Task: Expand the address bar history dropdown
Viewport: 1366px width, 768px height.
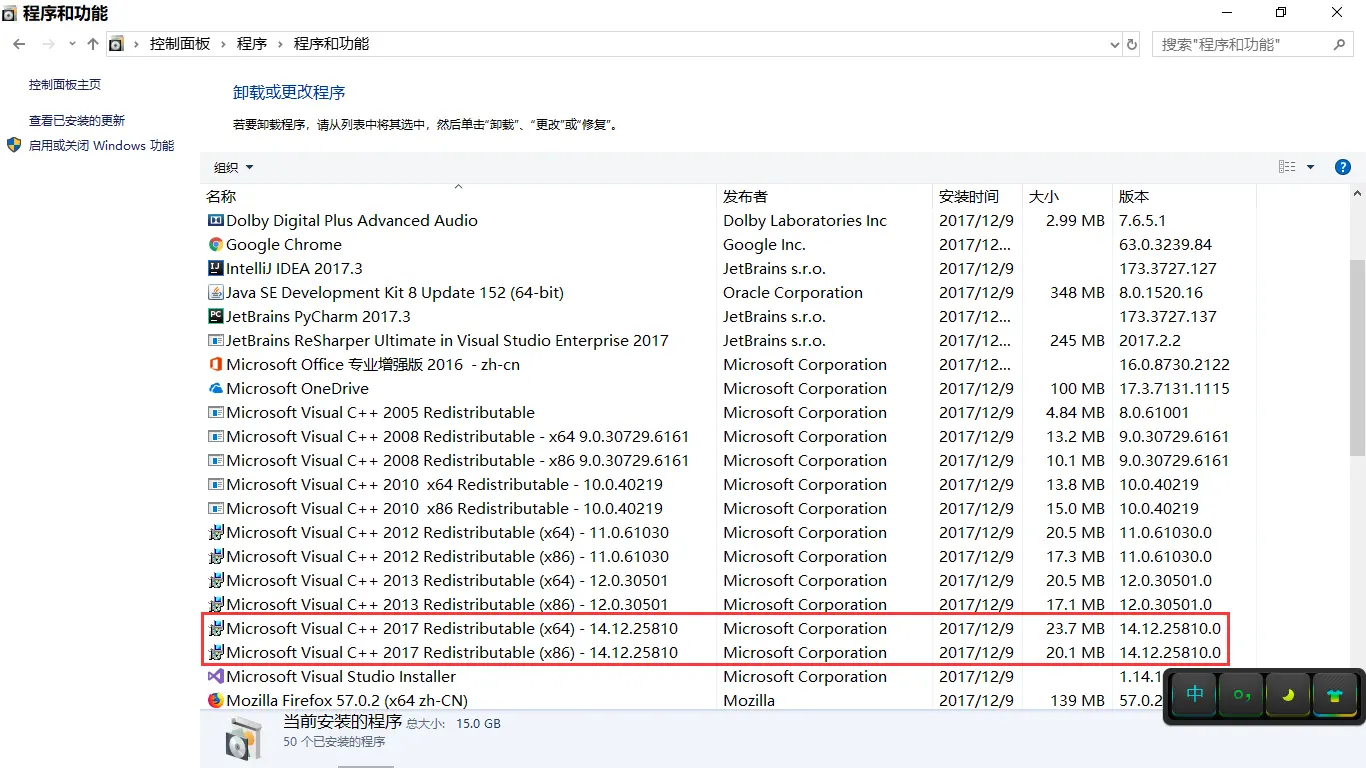Action: (x=1115, y=44)
